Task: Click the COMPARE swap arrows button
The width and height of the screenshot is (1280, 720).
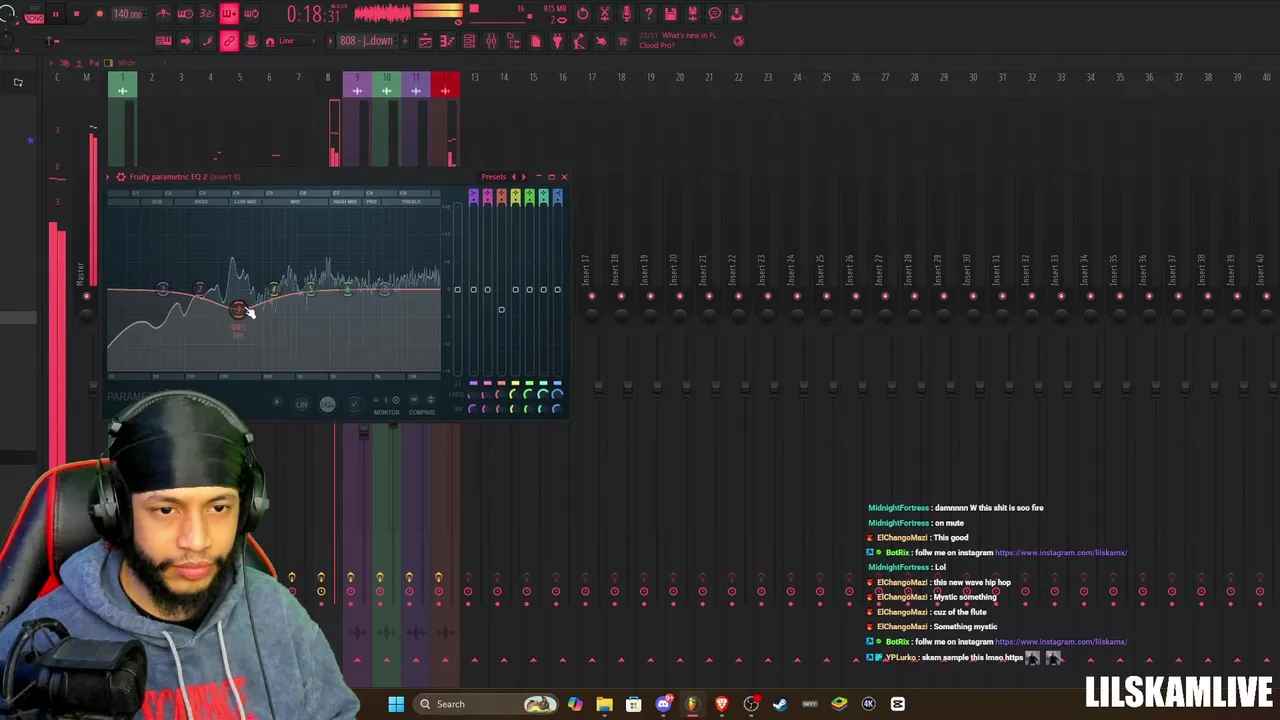Action: (431, 401)
